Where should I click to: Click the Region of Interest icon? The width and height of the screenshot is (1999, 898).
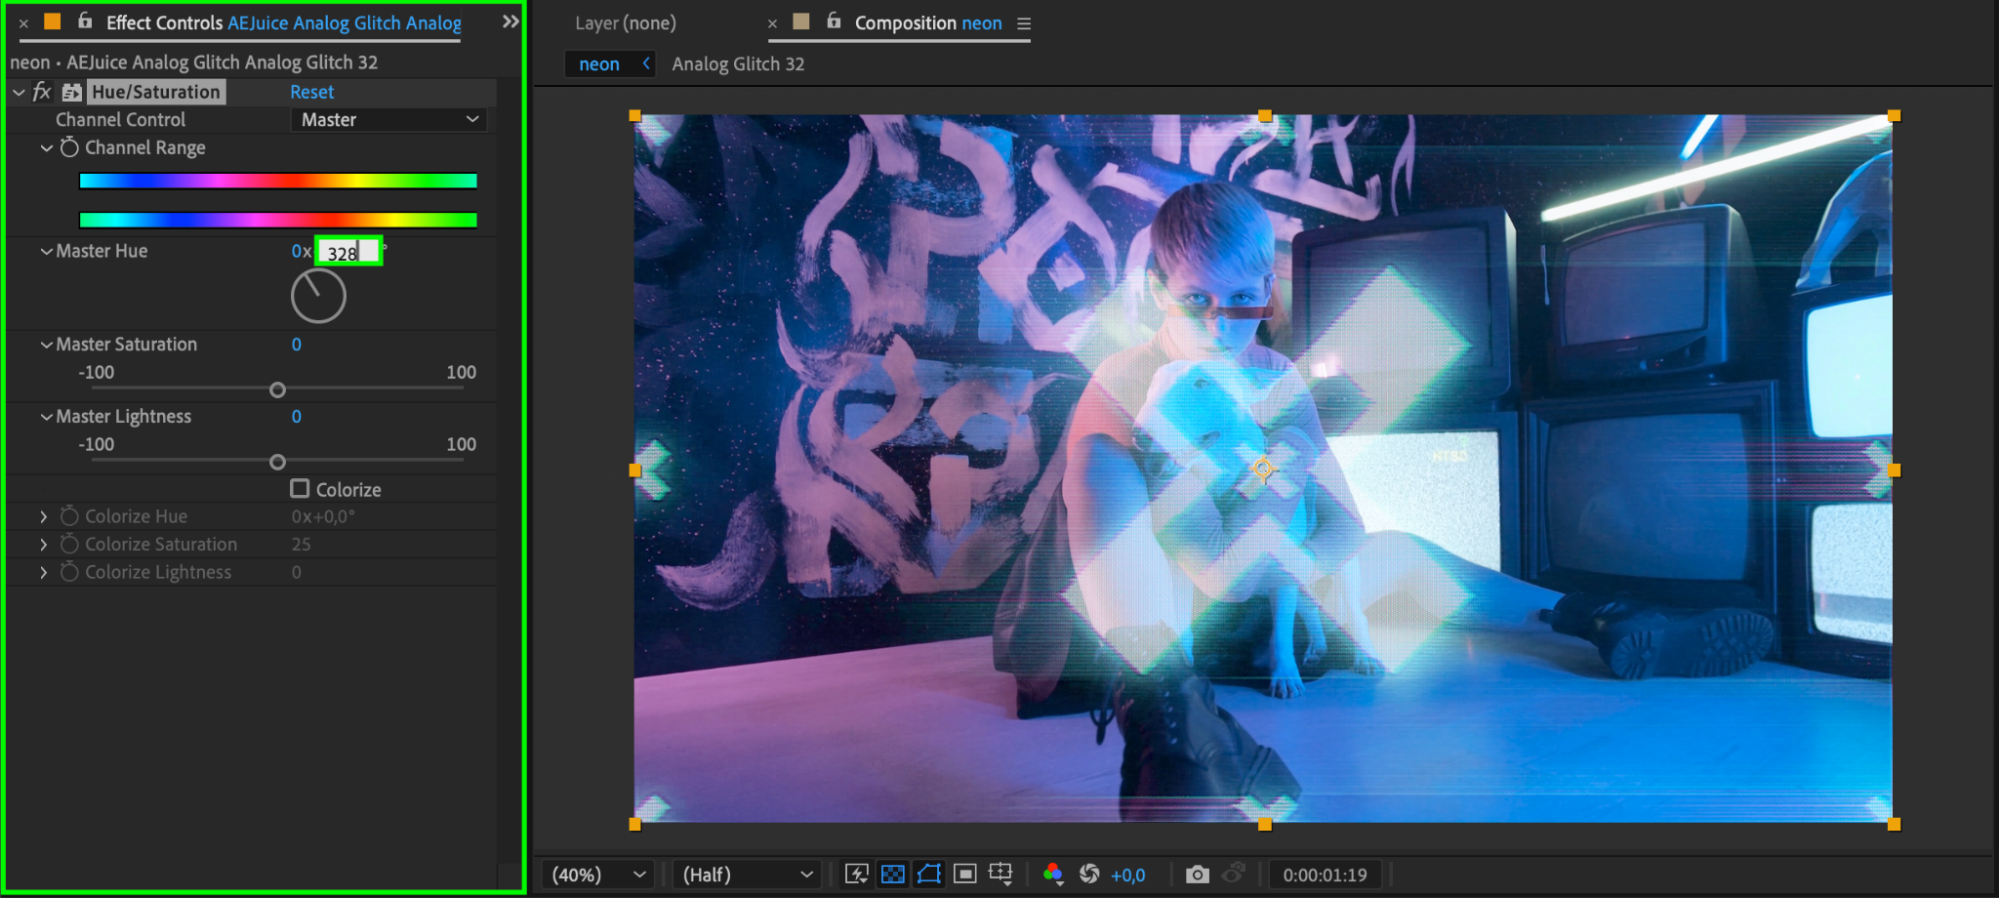[965, 875]
